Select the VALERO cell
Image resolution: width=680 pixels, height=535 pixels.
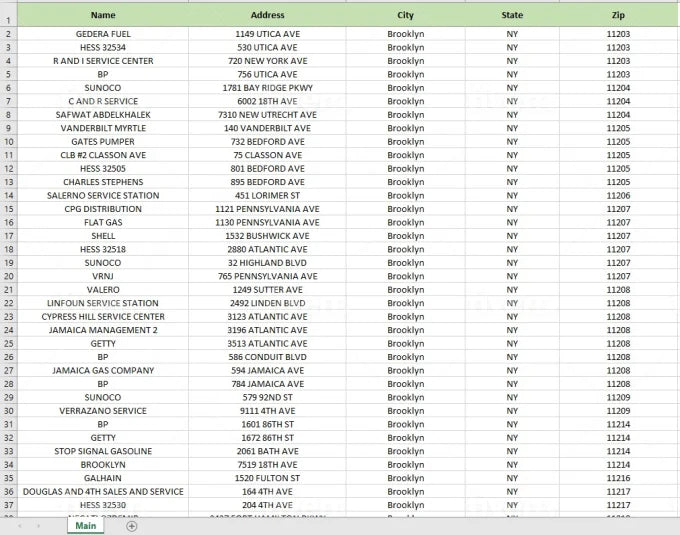coord(103,289)
